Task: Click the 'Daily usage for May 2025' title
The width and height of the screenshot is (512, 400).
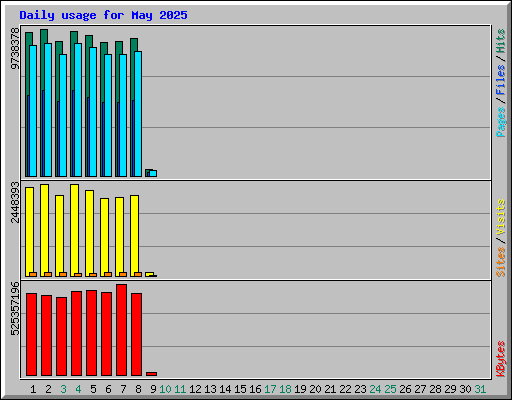Action: coord(103,15)
